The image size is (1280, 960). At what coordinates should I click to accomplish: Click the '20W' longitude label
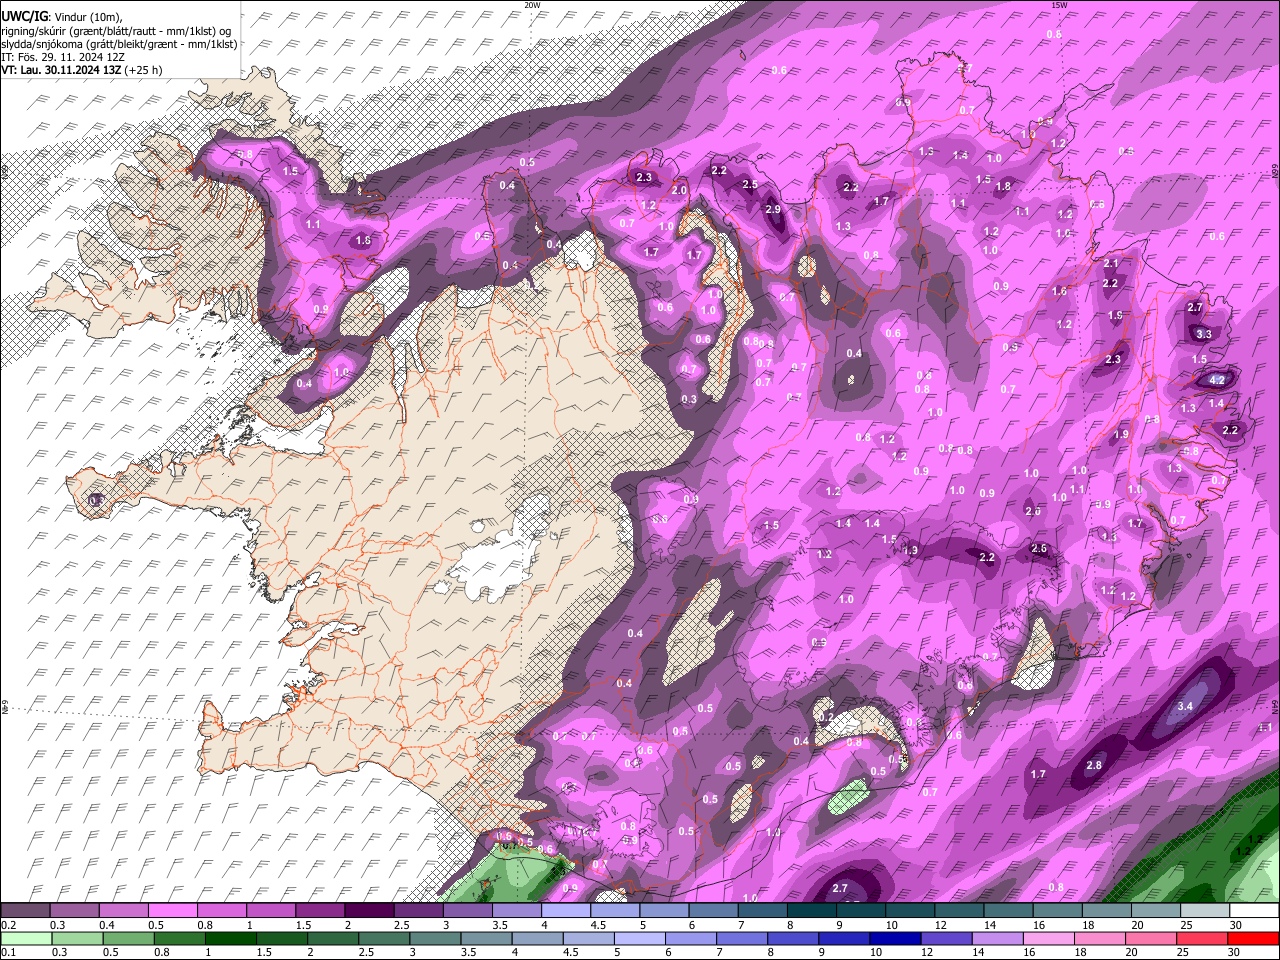point(532,5)
